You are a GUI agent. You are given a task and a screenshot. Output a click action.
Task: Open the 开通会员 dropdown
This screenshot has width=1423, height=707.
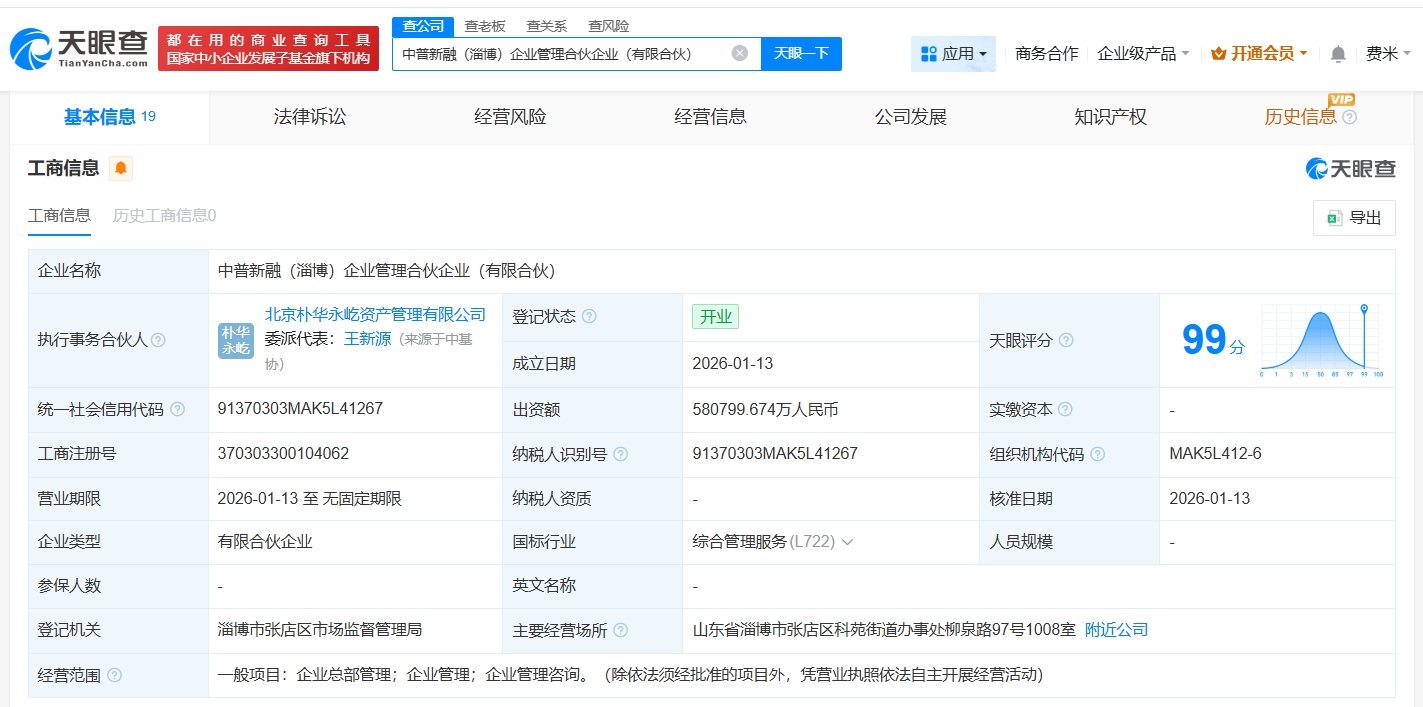pyautogui.click(x=1259, y=54)
